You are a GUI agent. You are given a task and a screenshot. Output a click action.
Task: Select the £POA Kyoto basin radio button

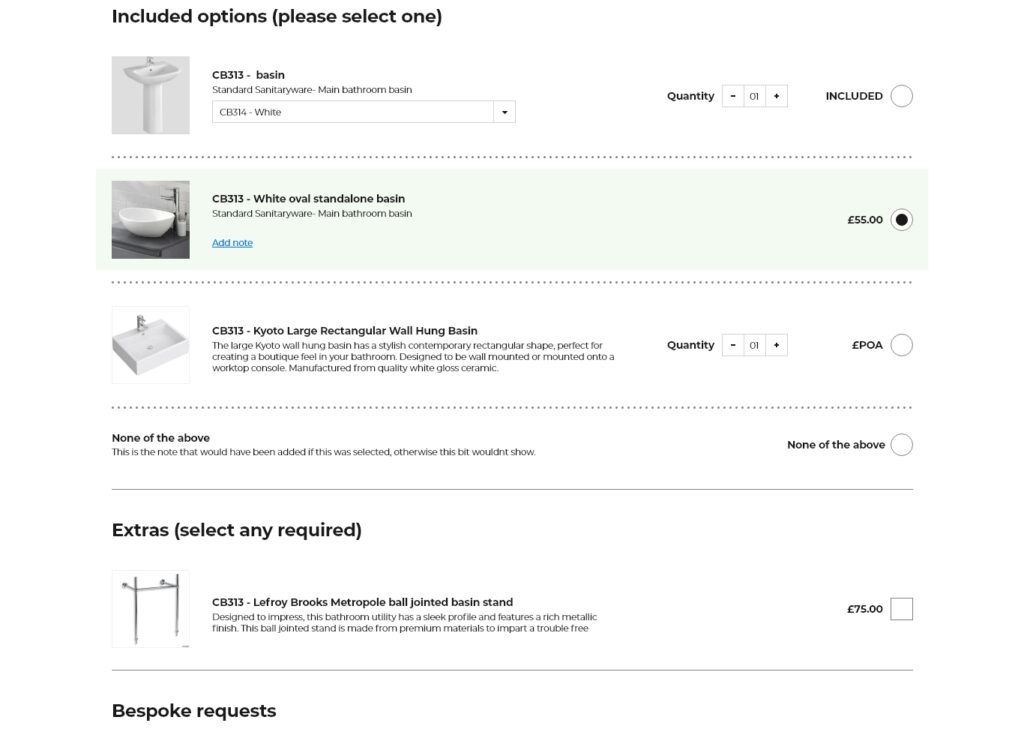[x=901, y=345]
